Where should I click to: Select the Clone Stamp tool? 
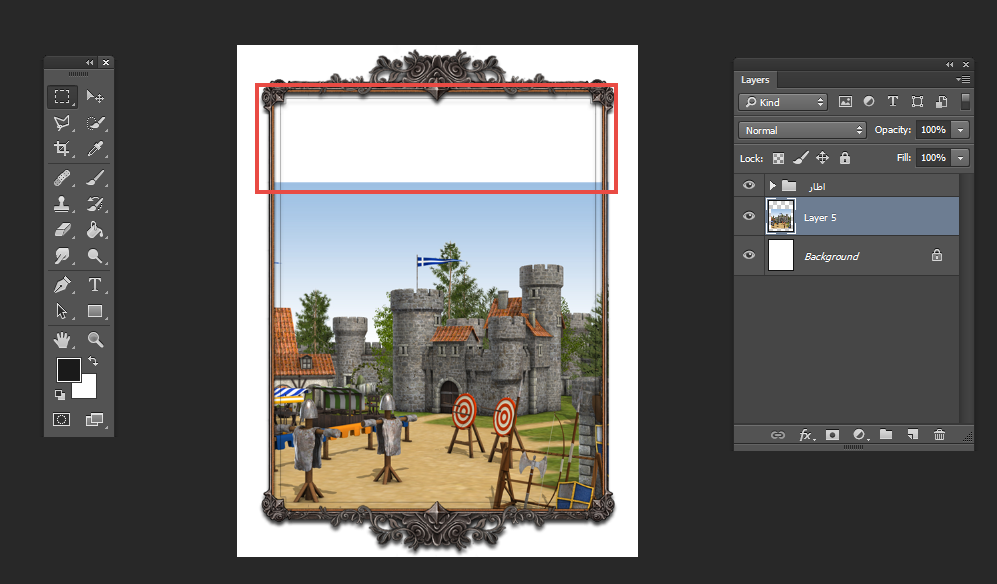62,204
